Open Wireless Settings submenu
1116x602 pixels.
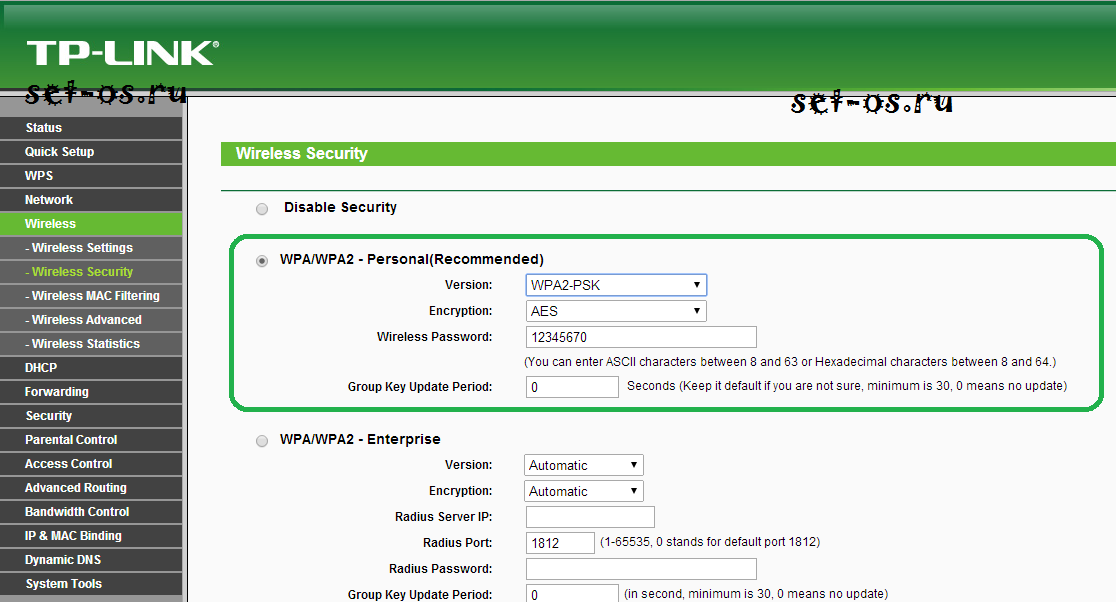[91, 248]
